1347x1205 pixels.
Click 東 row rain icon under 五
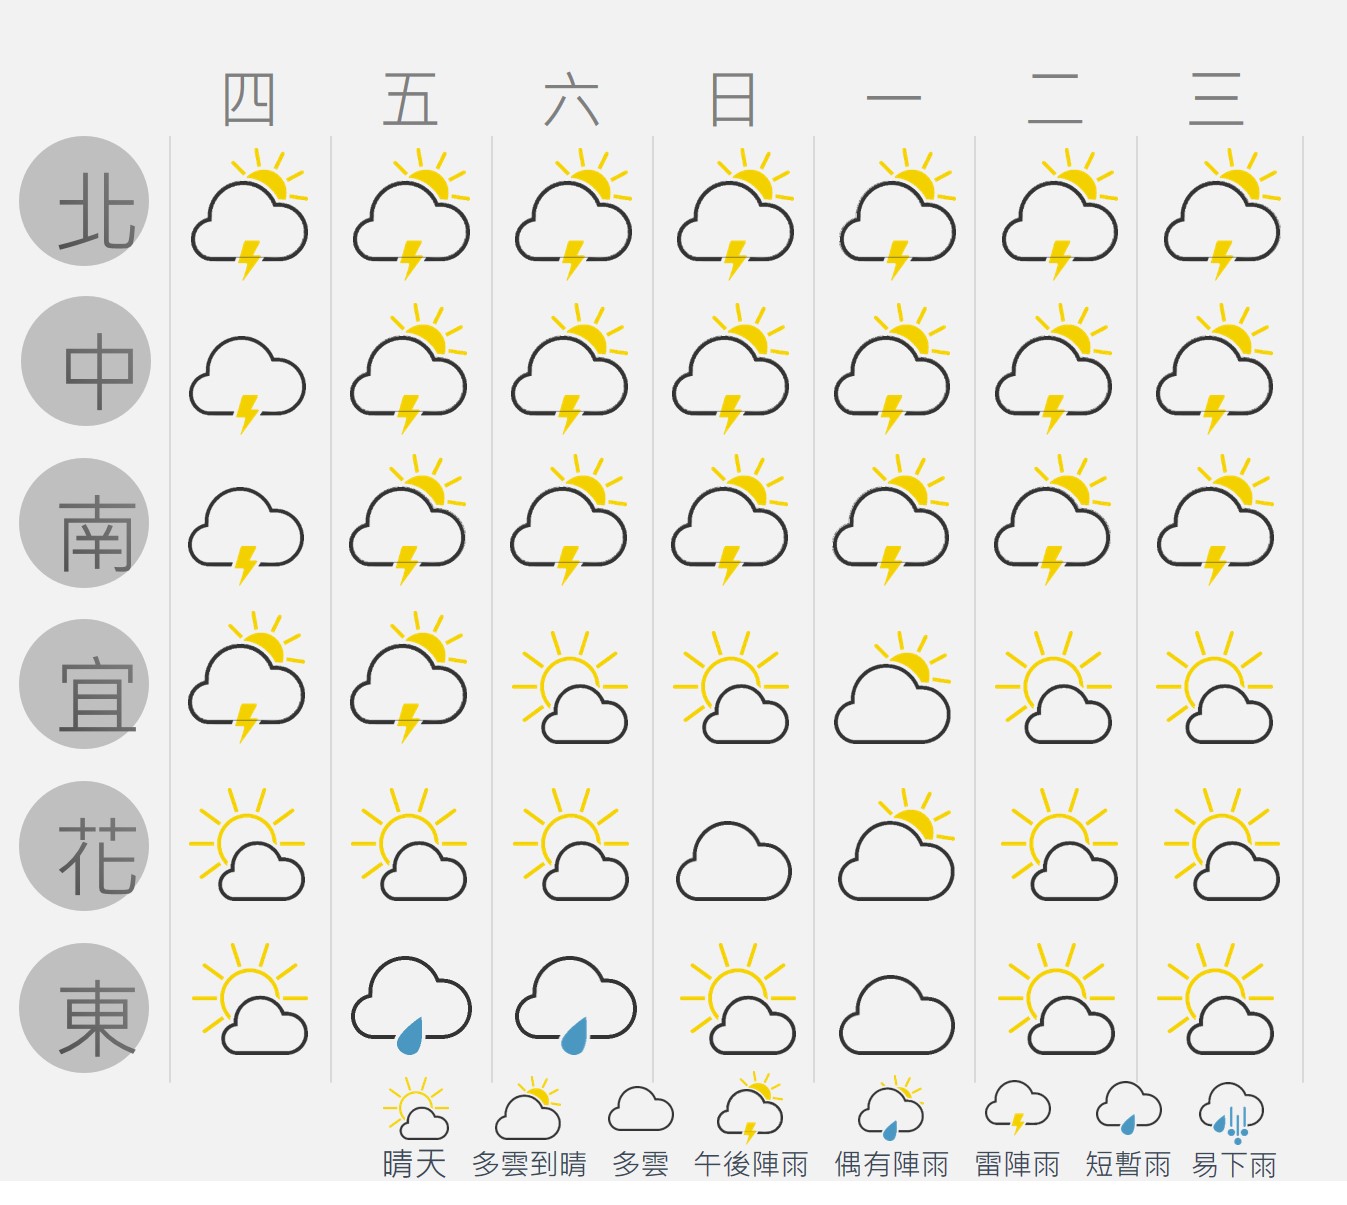click(x=411, y=1006)
